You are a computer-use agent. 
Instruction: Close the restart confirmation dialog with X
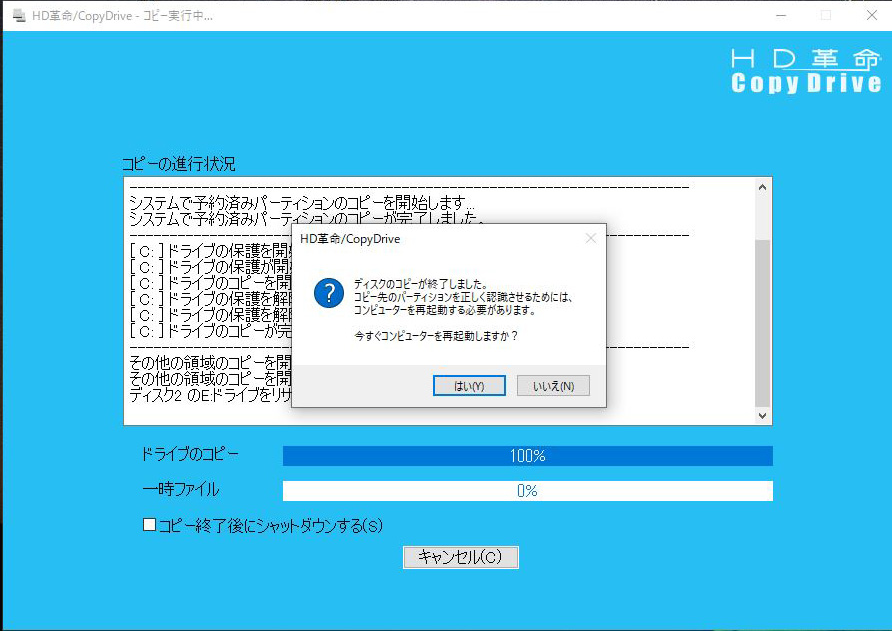point(590,239)
